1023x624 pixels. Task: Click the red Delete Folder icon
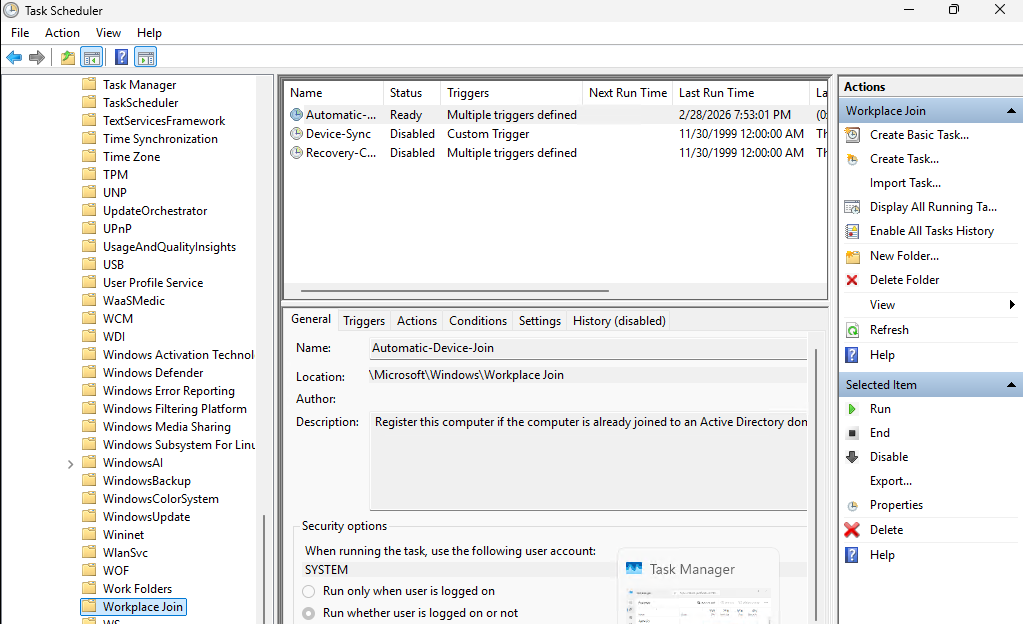(852, 280)
